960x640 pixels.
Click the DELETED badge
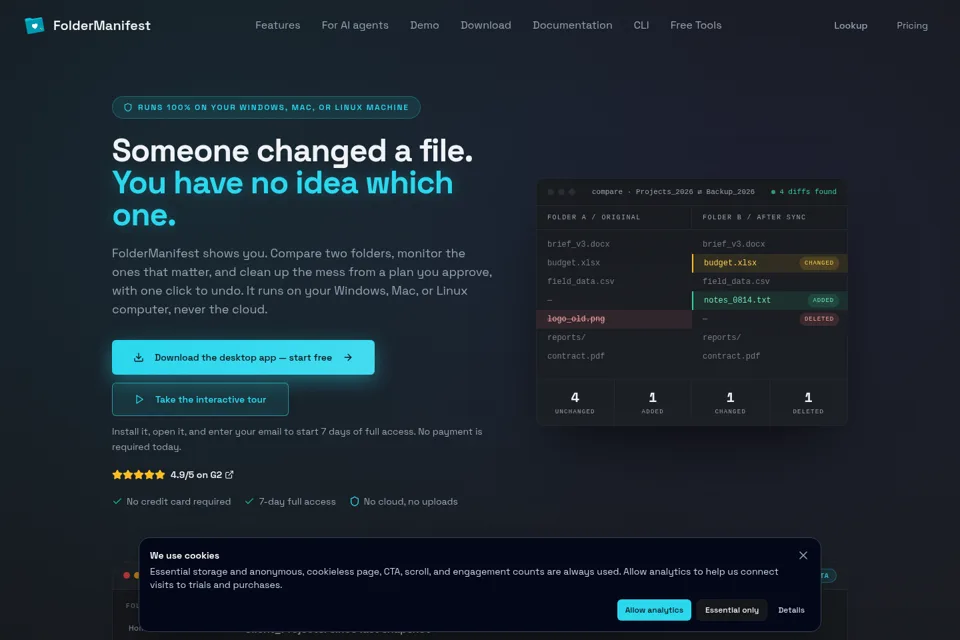(819, 318)
